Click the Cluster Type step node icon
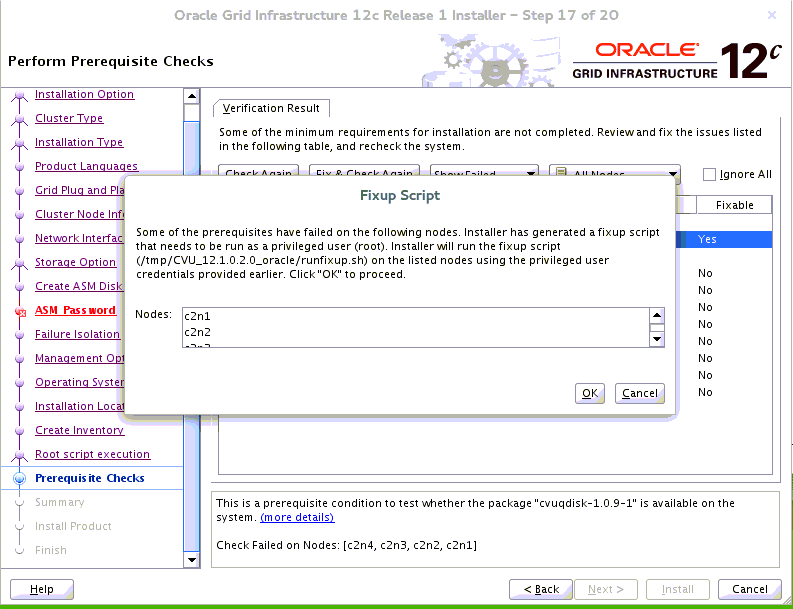 (x=20, y=119)
